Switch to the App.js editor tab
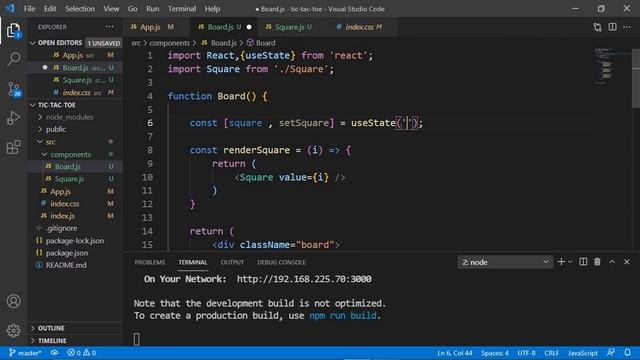Viewport: 640px width, 360px height. (156, 27)
